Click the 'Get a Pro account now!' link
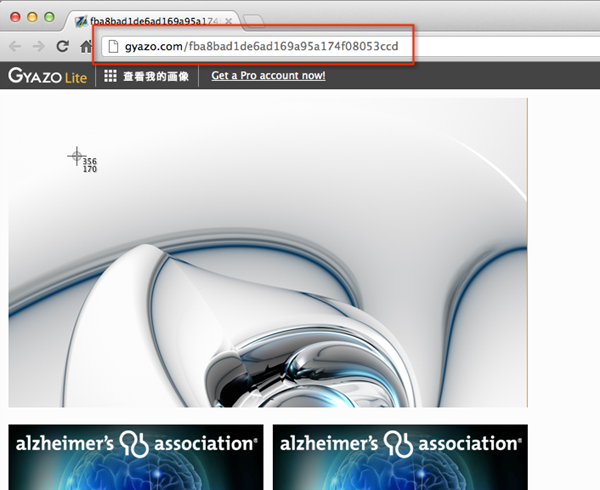Image resolution: width=600 pixels, height=490 pixels. (x=268, y=76)
